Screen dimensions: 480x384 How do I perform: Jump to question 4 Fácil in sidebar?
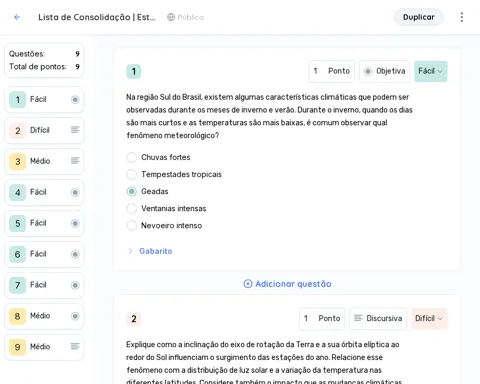44,192
